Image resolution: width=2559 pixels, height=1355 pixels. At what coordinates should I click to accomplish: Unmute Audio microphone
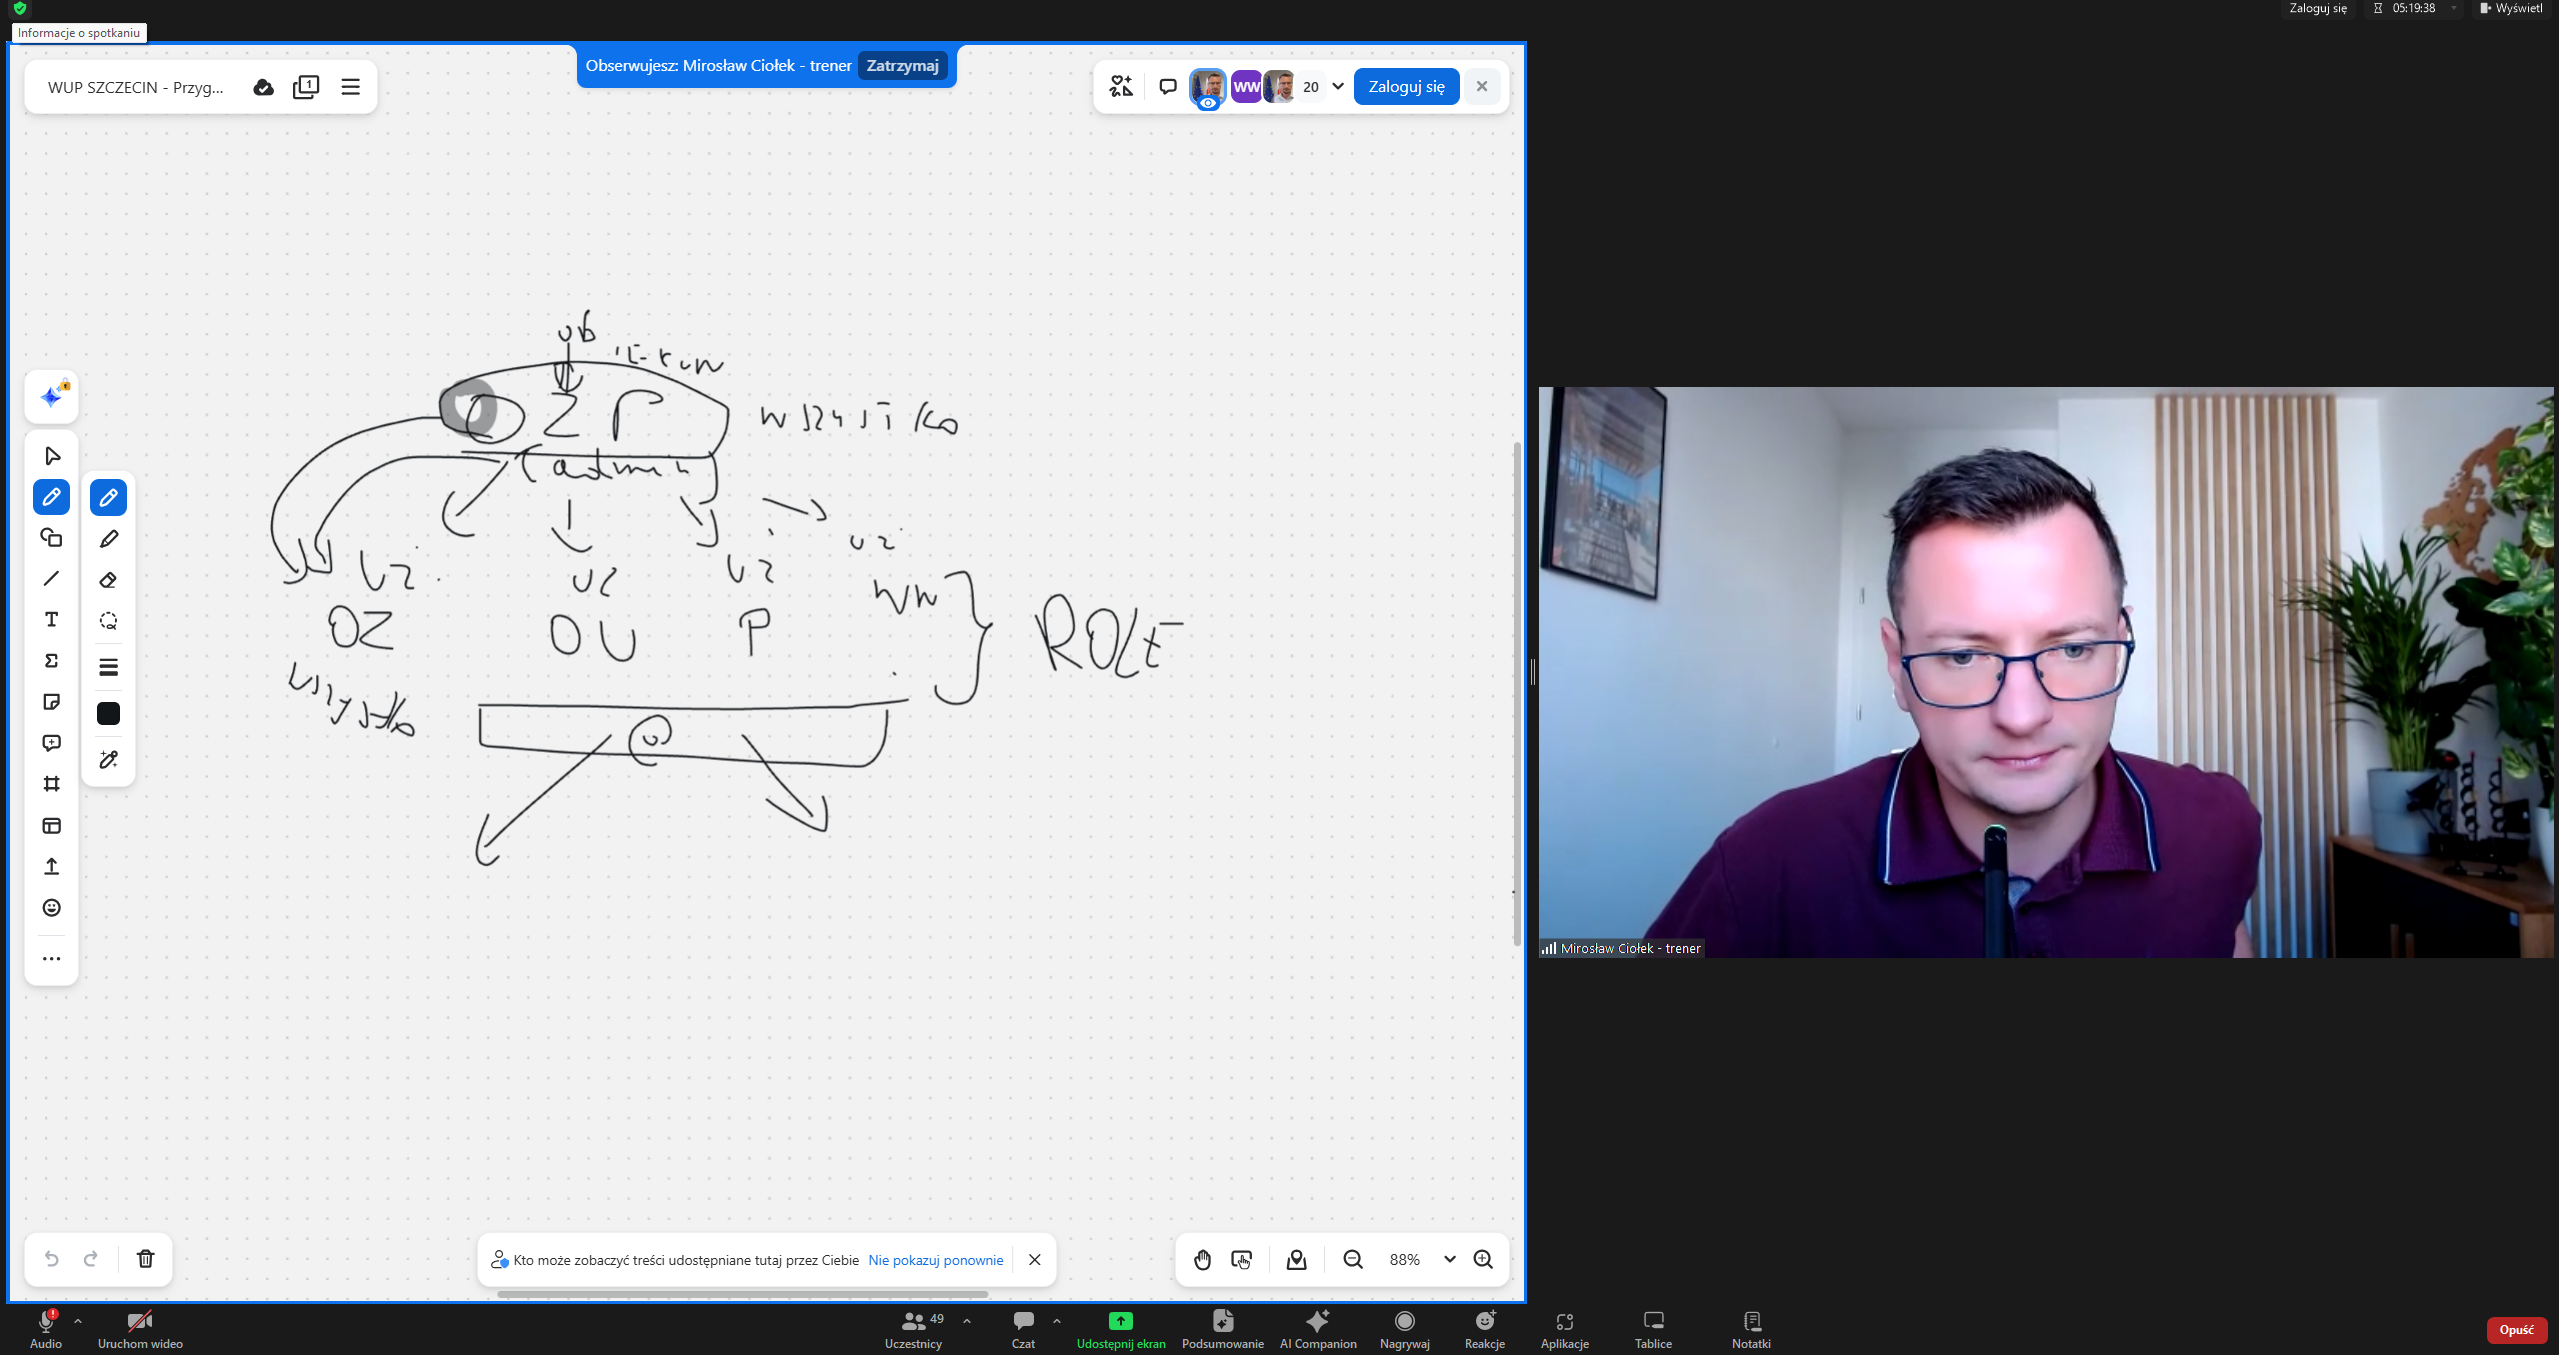[45, 1322]
